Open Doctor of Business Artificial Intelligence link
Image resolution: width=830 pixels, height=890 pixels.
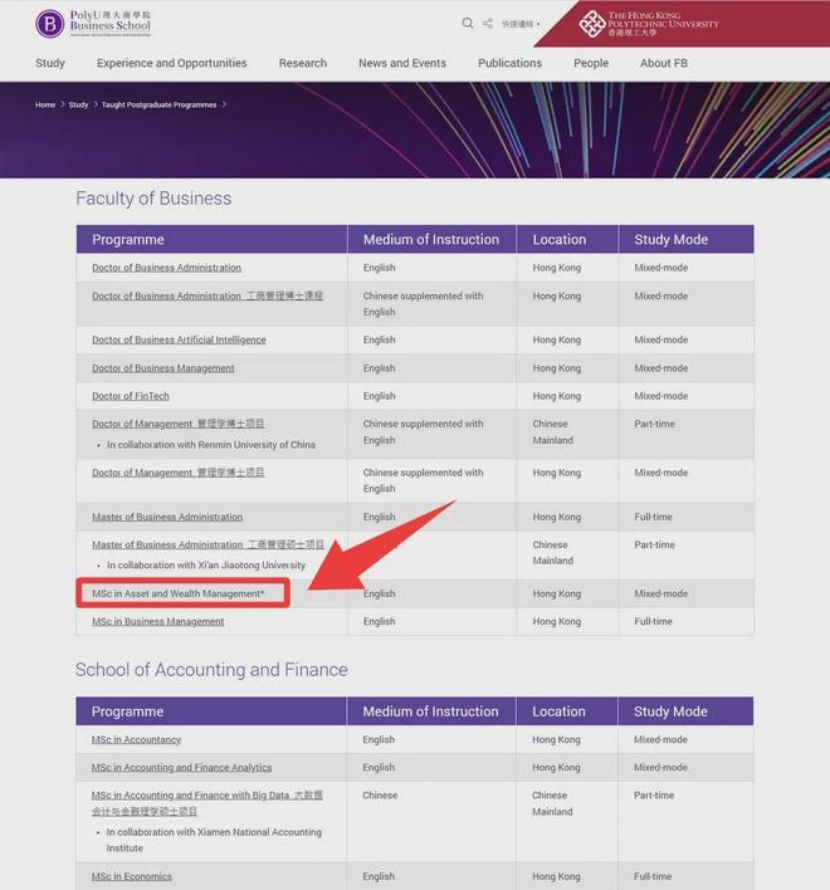[x=179, y=340]
